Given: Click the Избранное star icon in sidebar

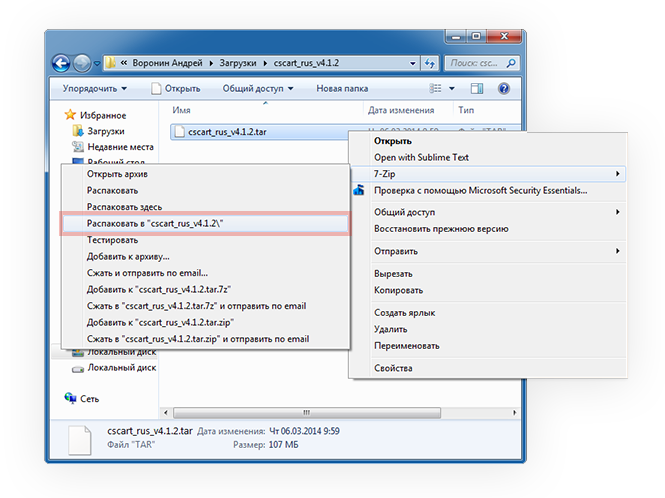Looking at the screenshot, I should [x=70, y=115].
